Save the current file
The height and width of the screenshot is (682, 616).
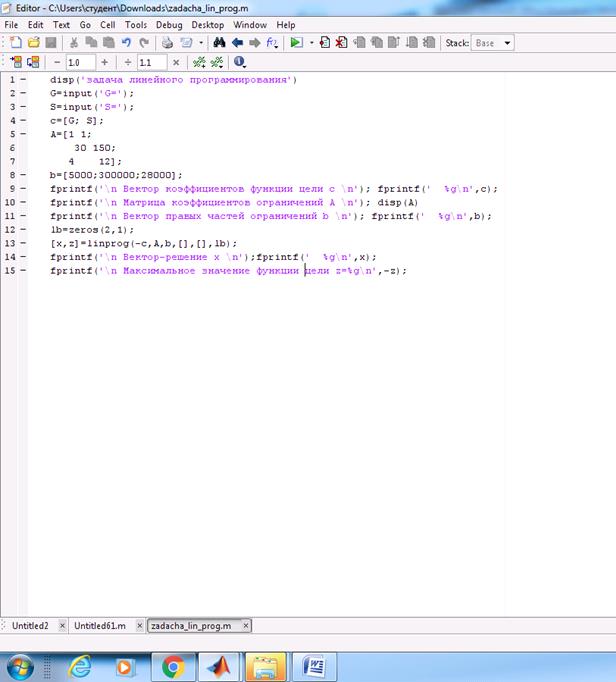click(51, 43)
